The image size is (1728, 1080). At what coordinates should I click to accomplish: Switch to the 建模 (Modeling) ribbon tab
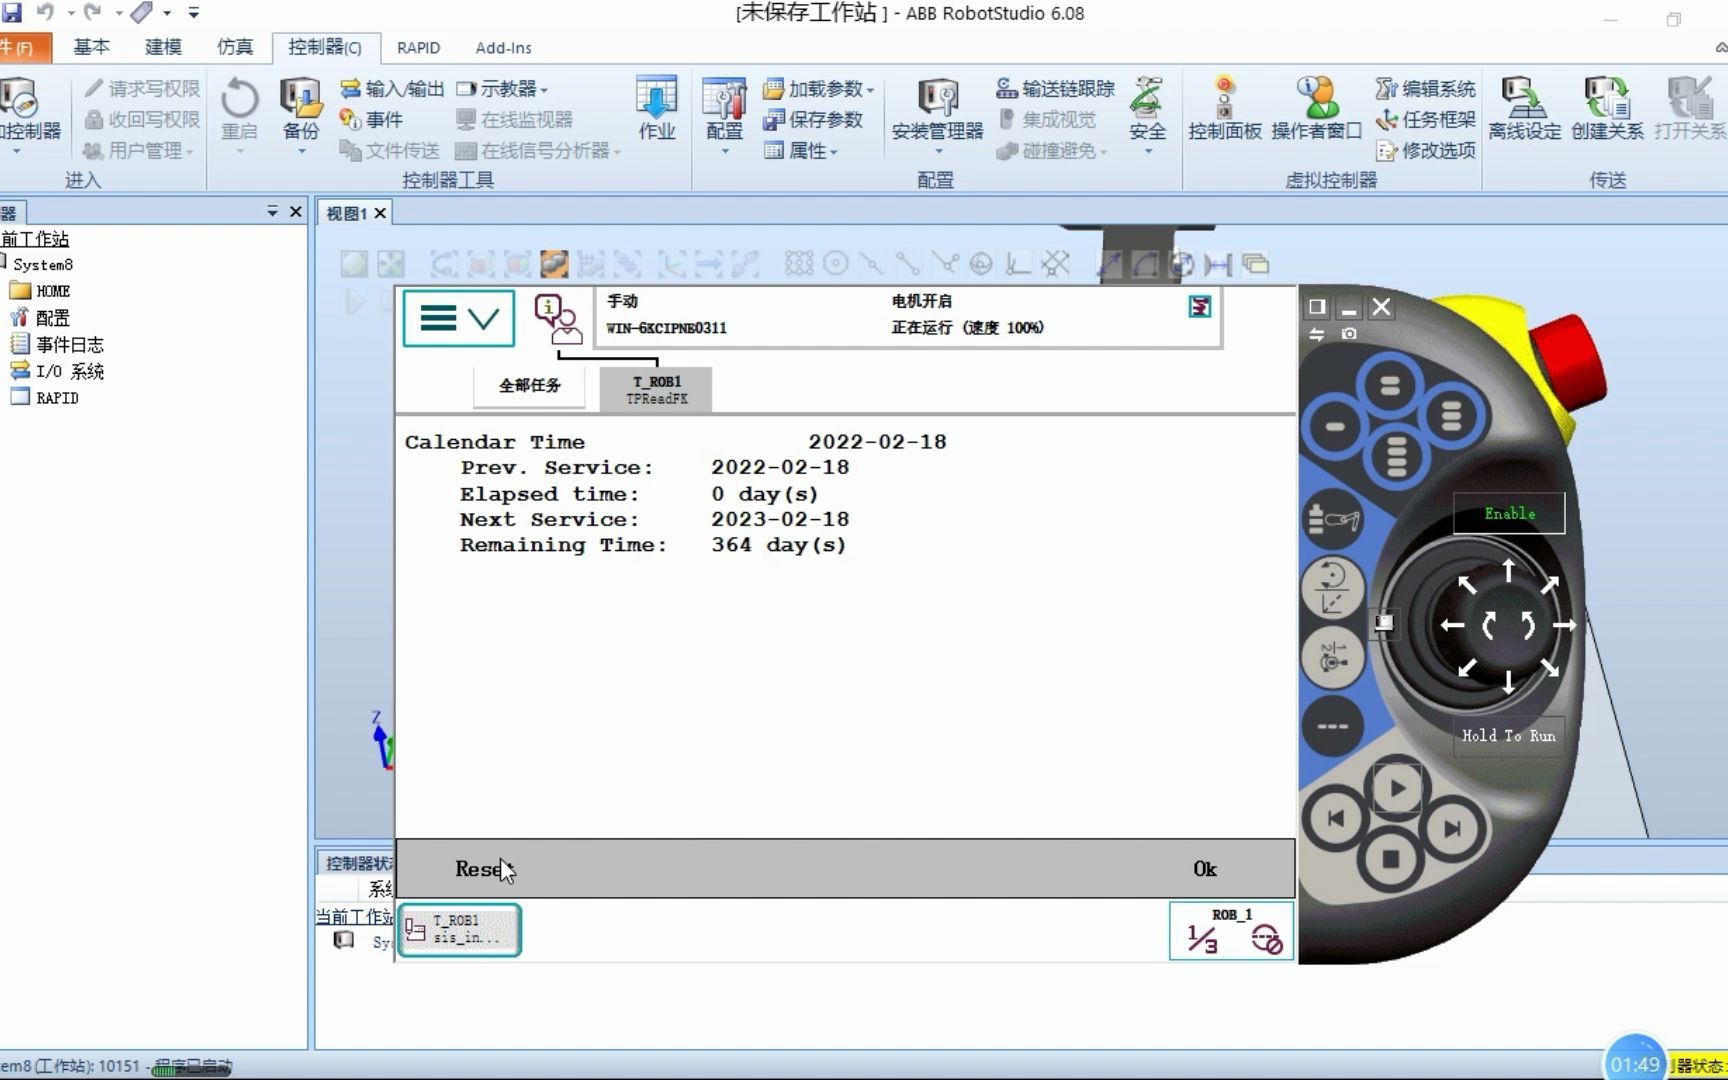[163, 47]
